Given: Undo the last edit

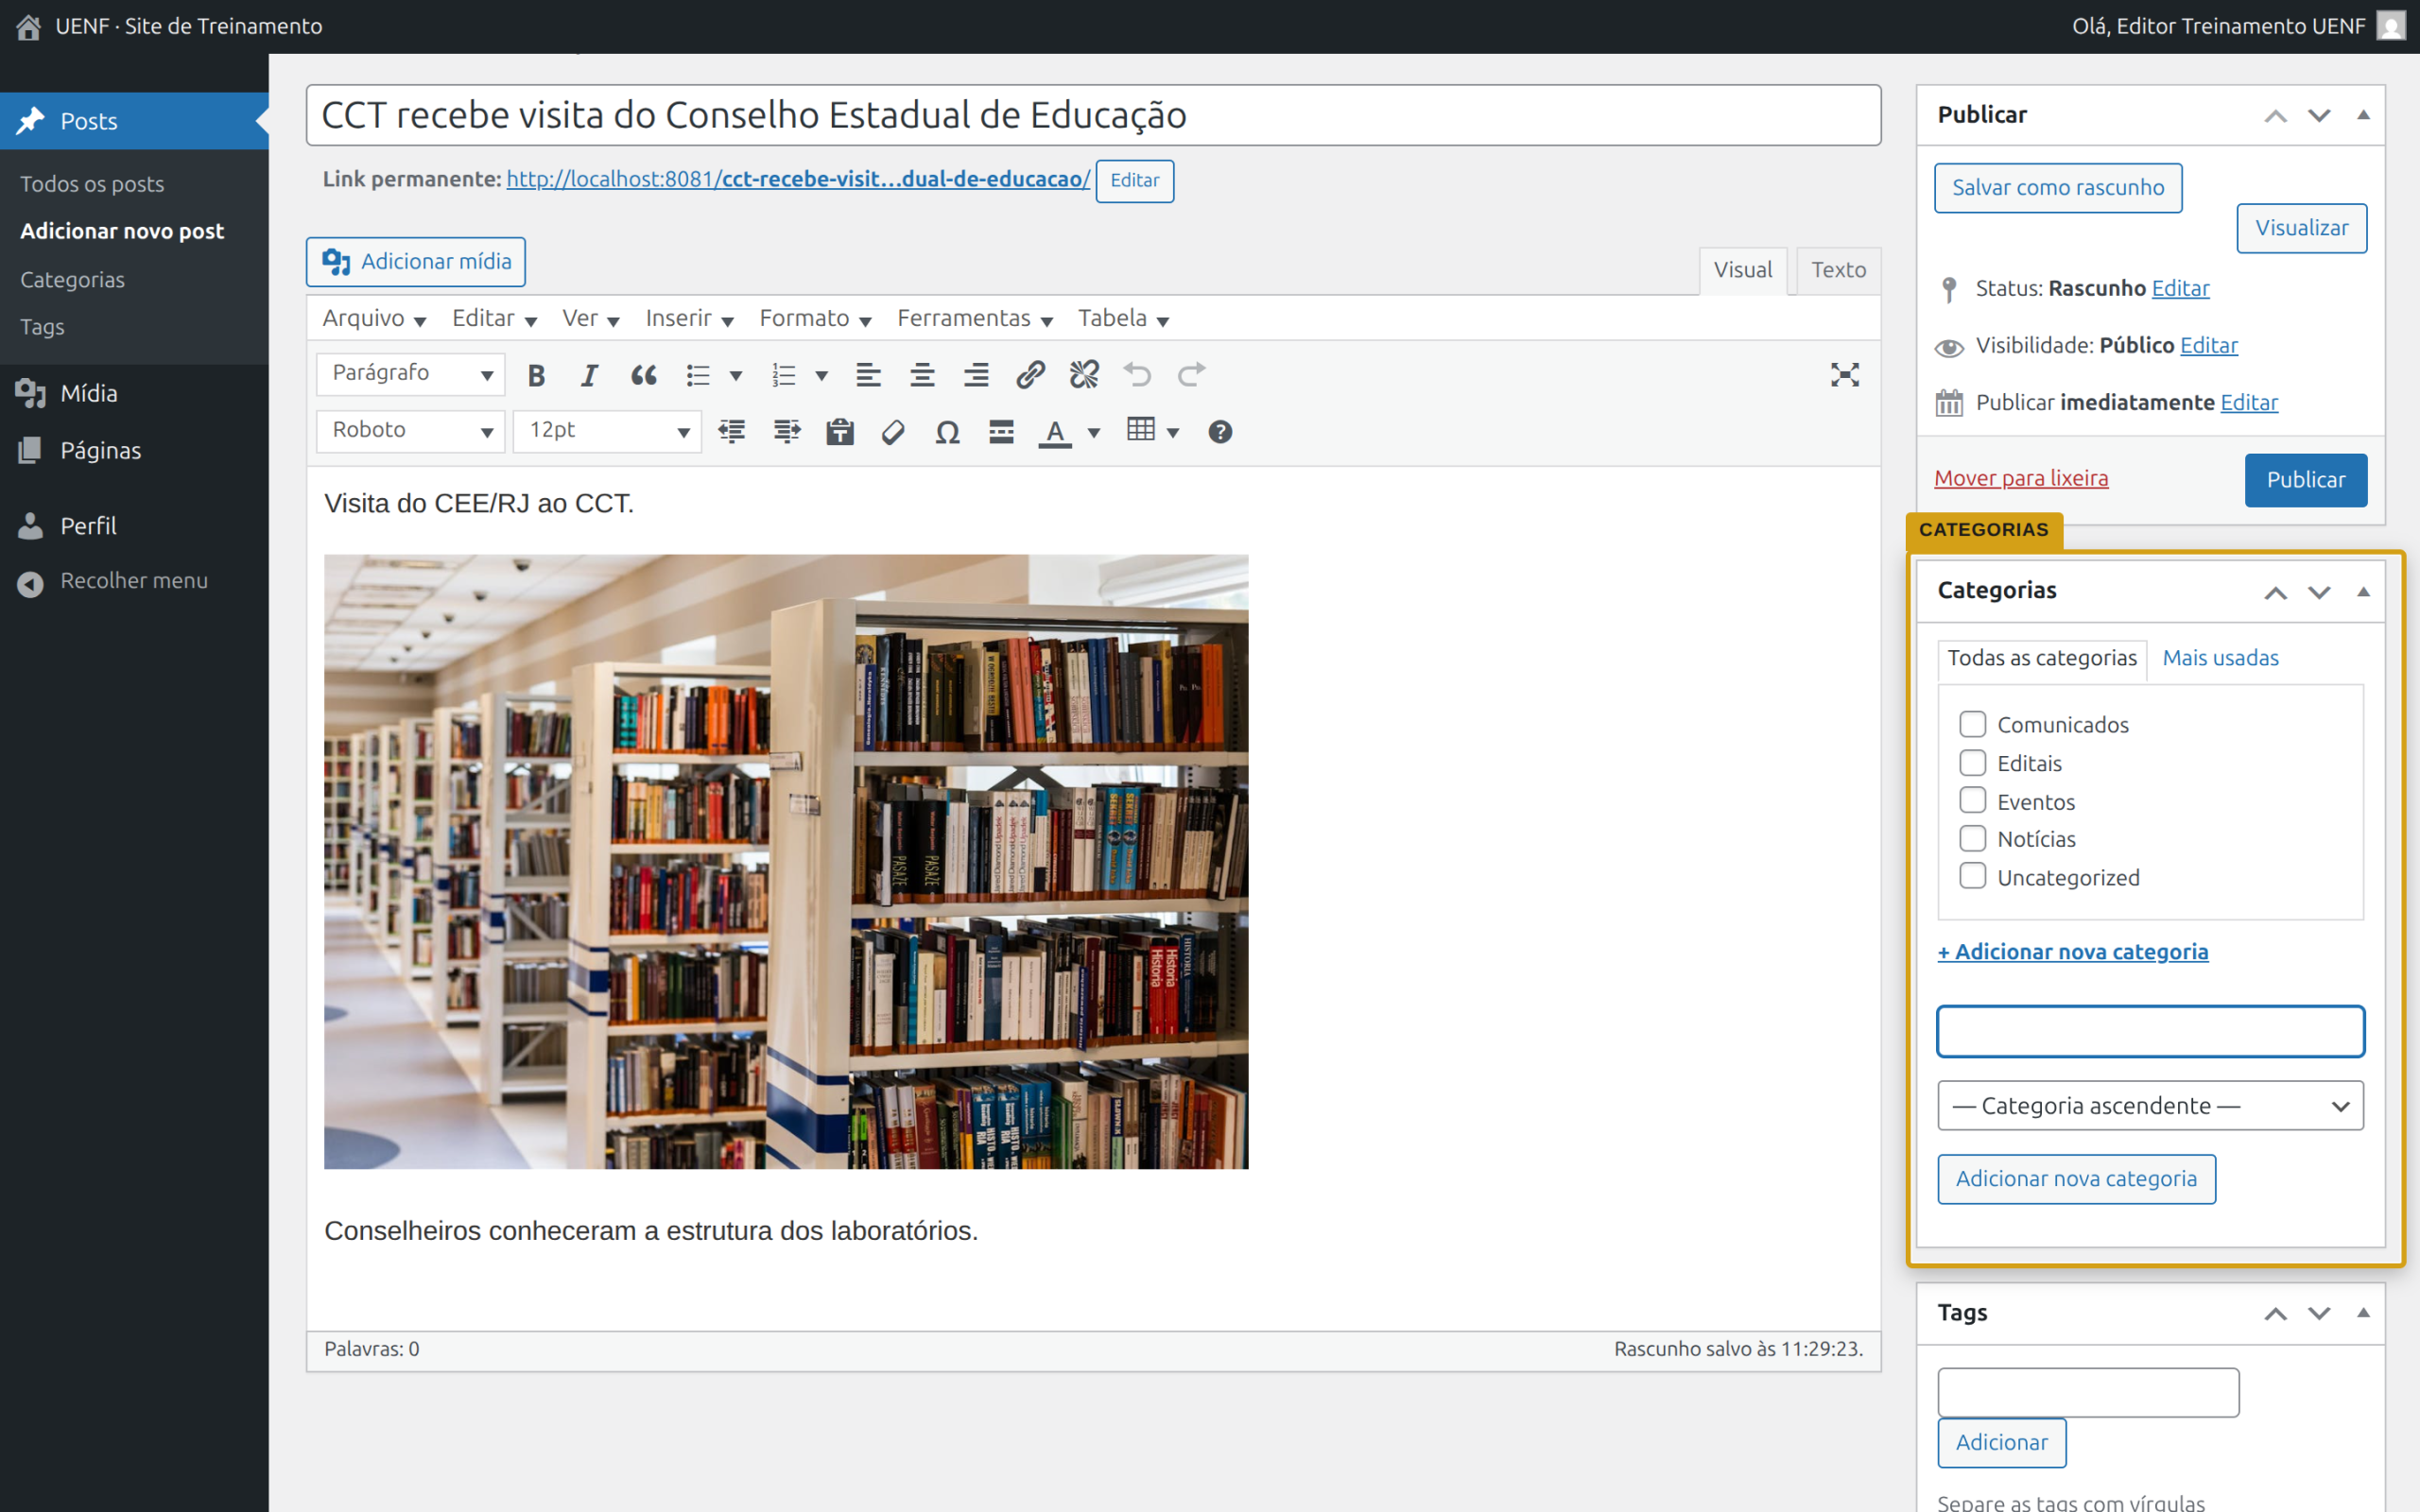Looking at the screenshot, I should coord(1138,375).
